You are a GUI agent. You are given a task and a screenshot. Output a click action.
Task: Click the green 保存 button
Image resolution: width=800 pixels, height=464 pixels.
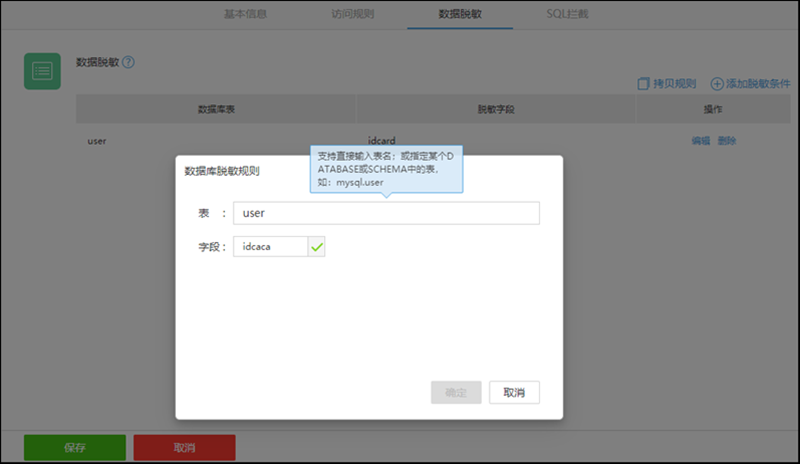(75, 447)
